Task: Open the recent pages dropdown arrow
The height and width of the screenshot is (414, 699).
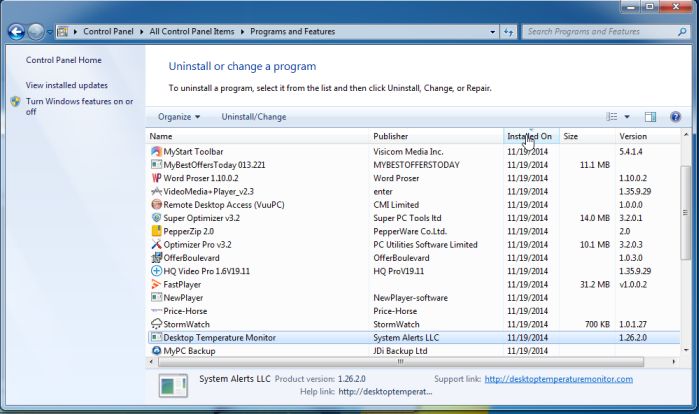Action: 49,32
